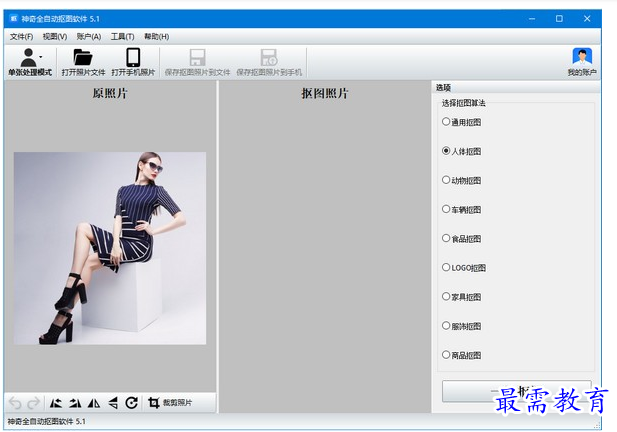Open the 工具(T) menu
The width and height of the screenshot is (617, 432).
[122, 37]
